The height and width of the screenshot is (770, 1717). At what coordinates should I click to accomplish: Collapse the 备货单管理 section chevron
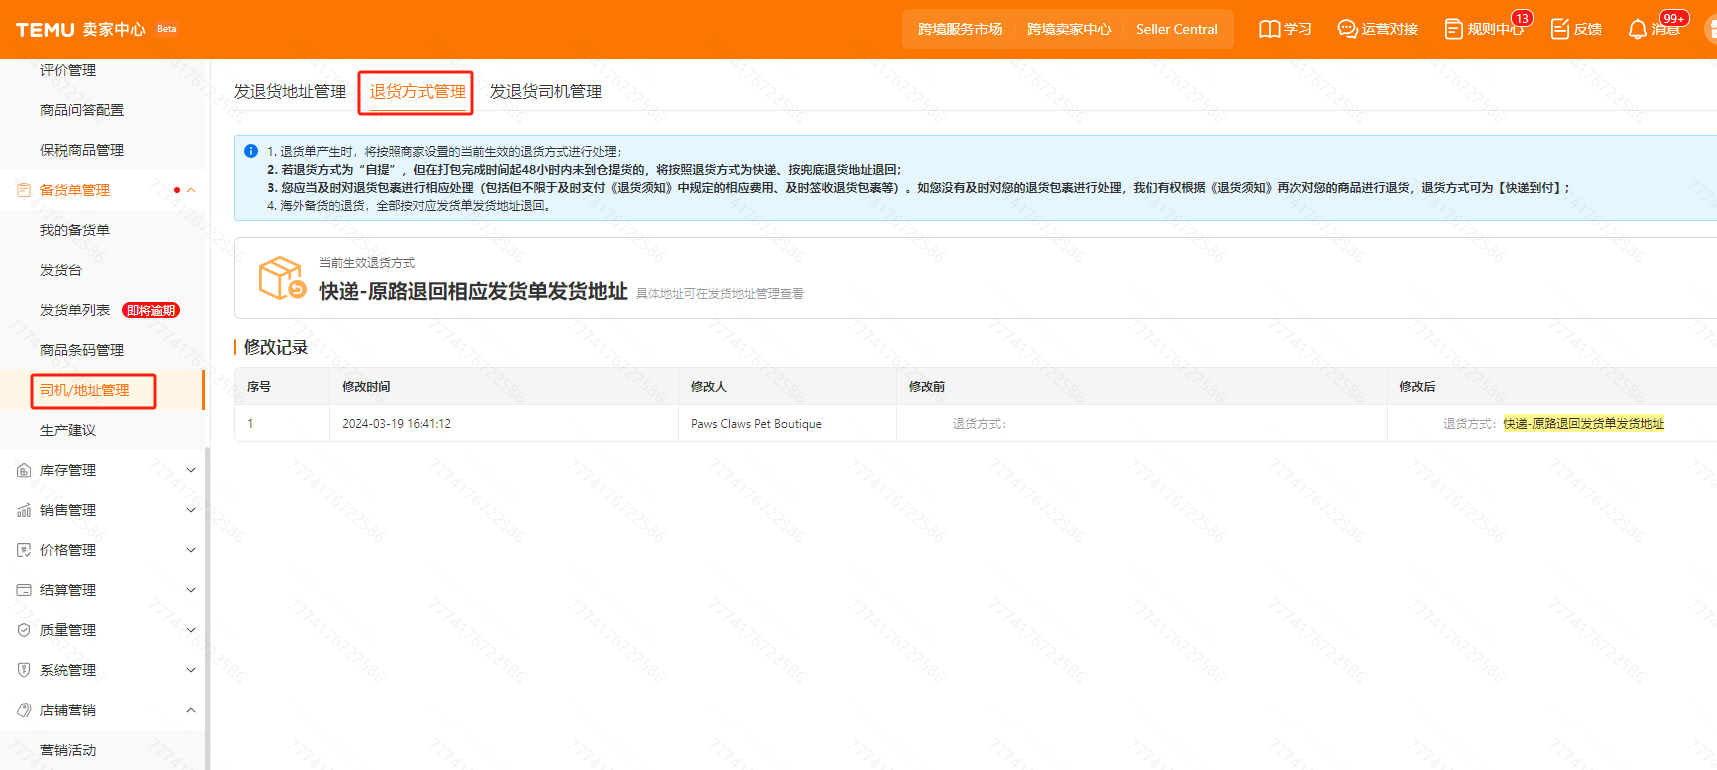pyautogui.click(x=191, y=190)
